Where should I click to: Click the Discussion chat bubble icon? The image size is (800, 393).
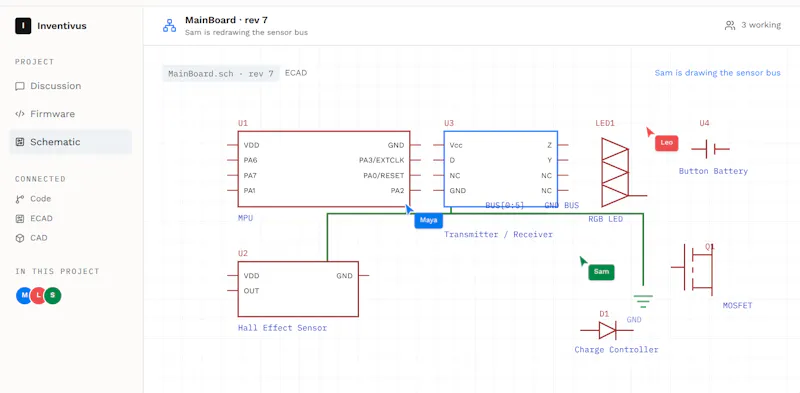coord(20,86)
